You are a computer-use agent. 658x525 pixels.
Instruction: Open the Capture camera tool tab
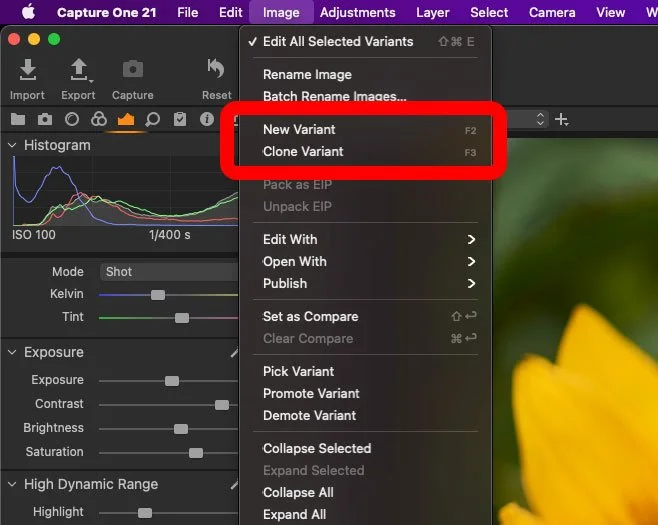tap(45, 120)
